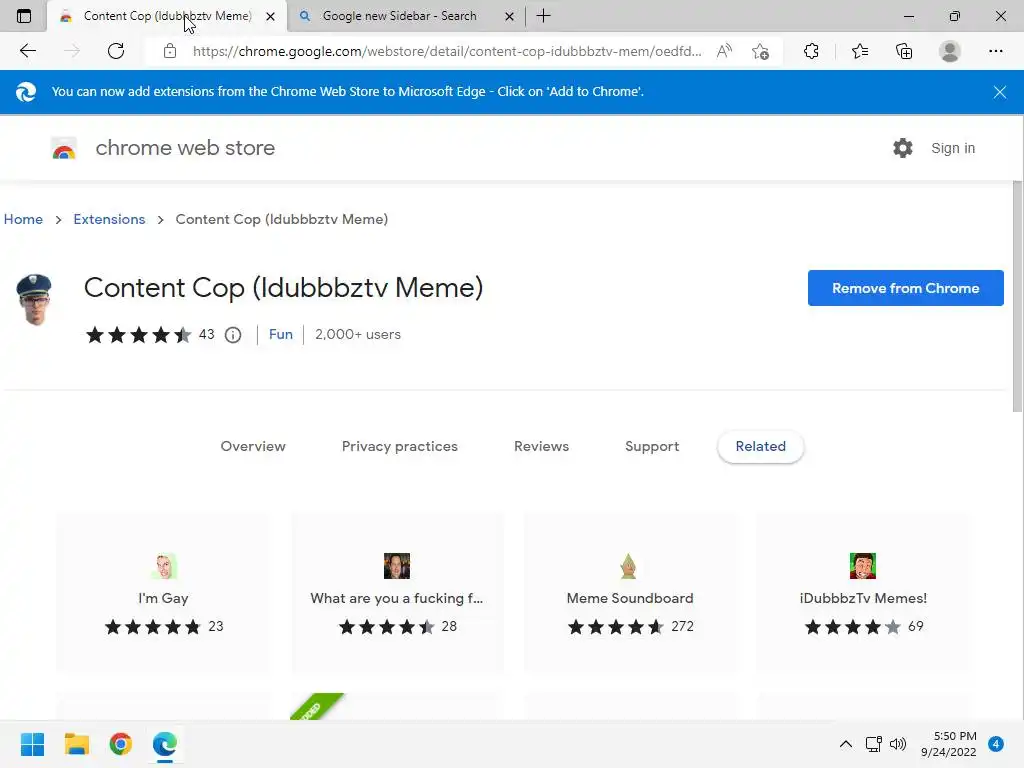Viewport: 1024px width, 768px height.
Task: Switch to Overview tab
Action: 253,447
